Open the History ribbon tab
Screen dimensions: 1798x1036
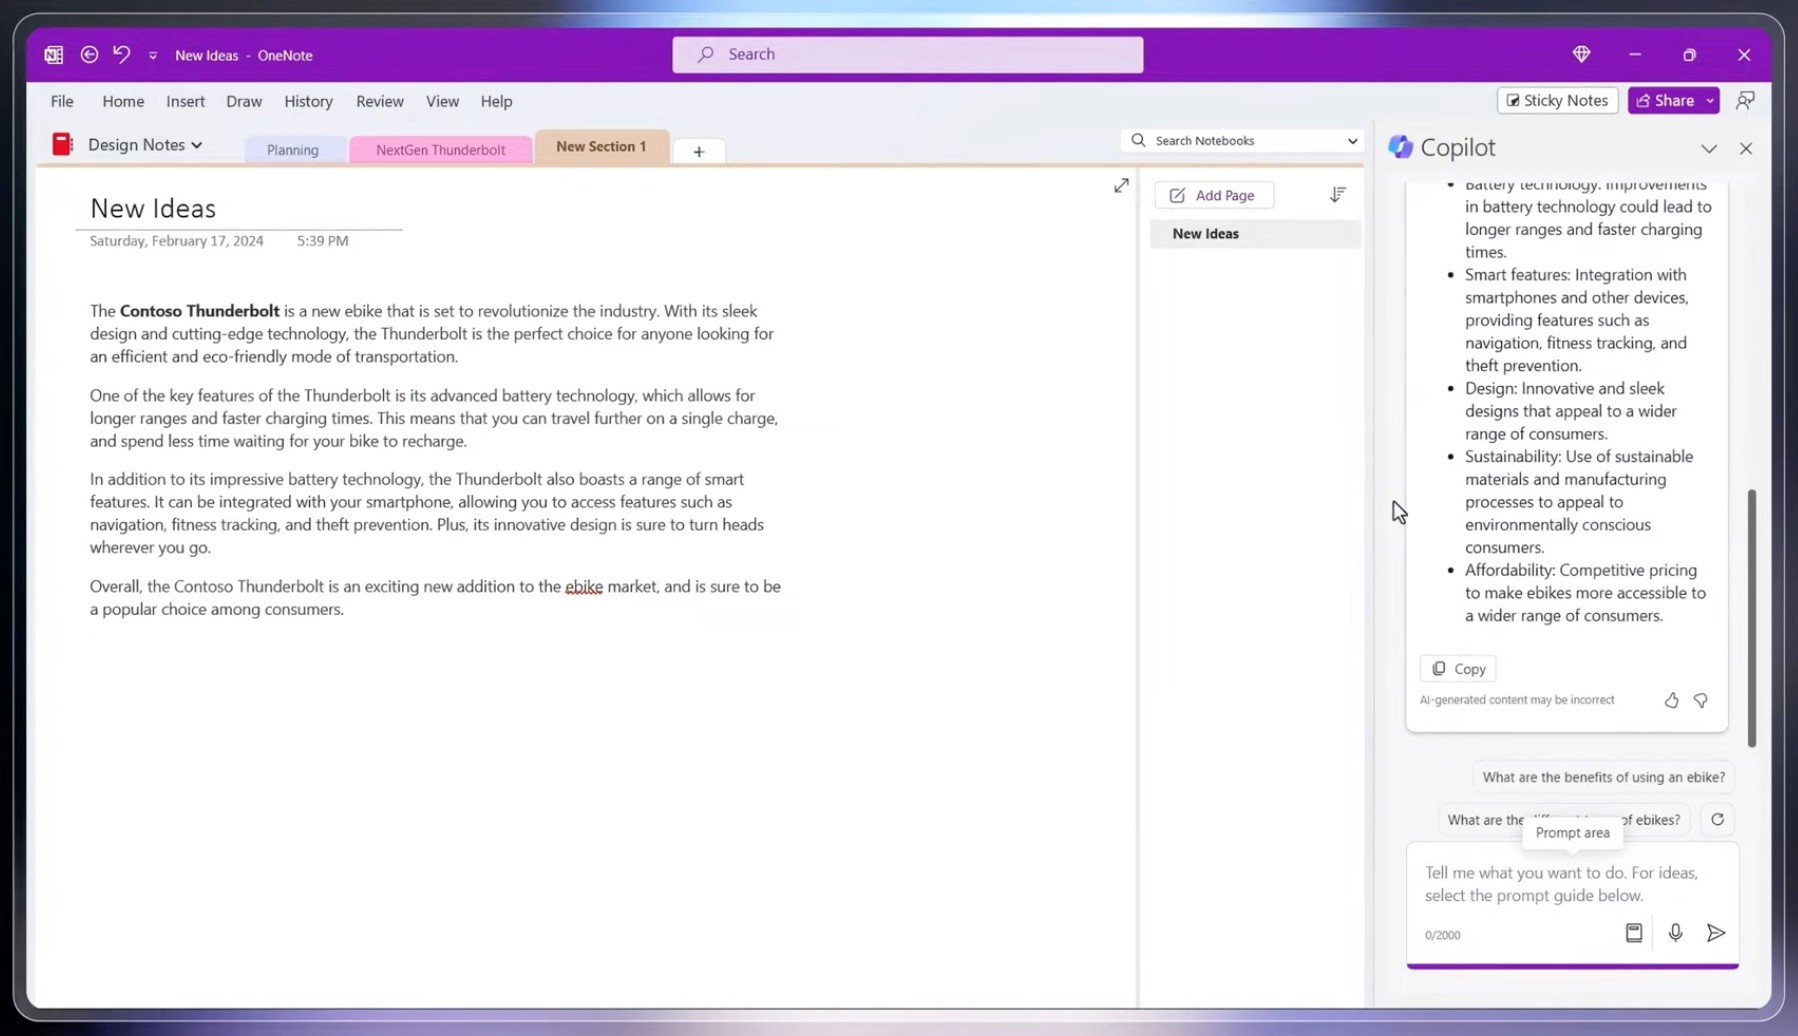coord(308,101)
